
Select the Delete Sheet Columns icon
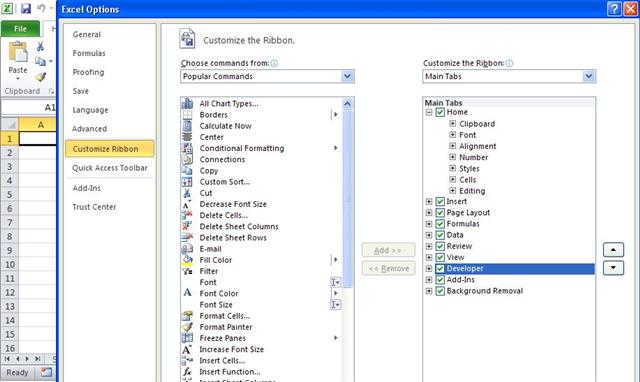pyautogui.click(x=187, y=226)
